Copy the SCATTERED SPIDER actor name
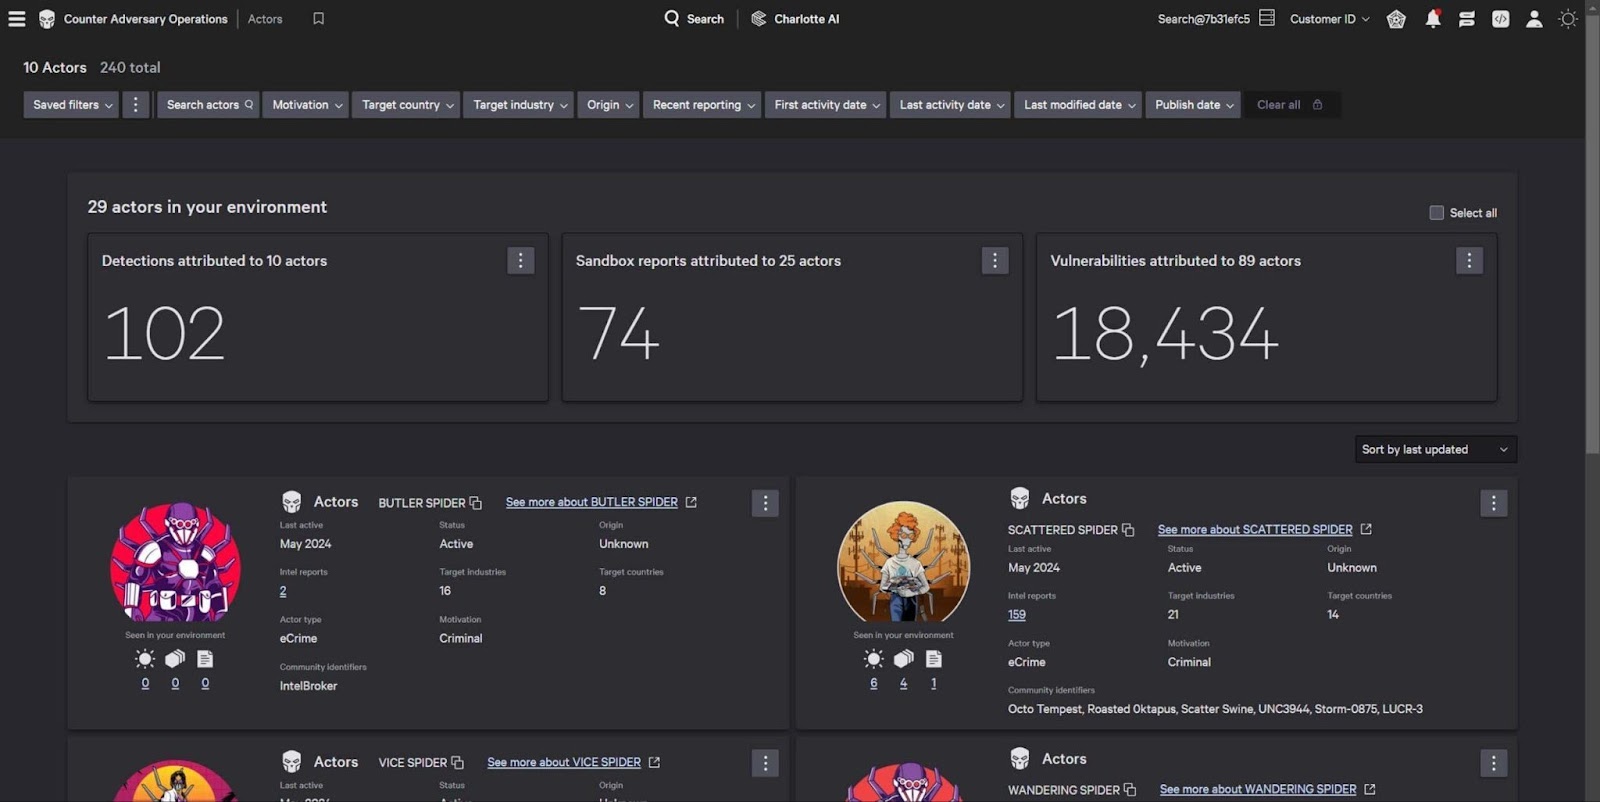The height and width of the screenshot is (802, 1600). [x=1128, y=530]
